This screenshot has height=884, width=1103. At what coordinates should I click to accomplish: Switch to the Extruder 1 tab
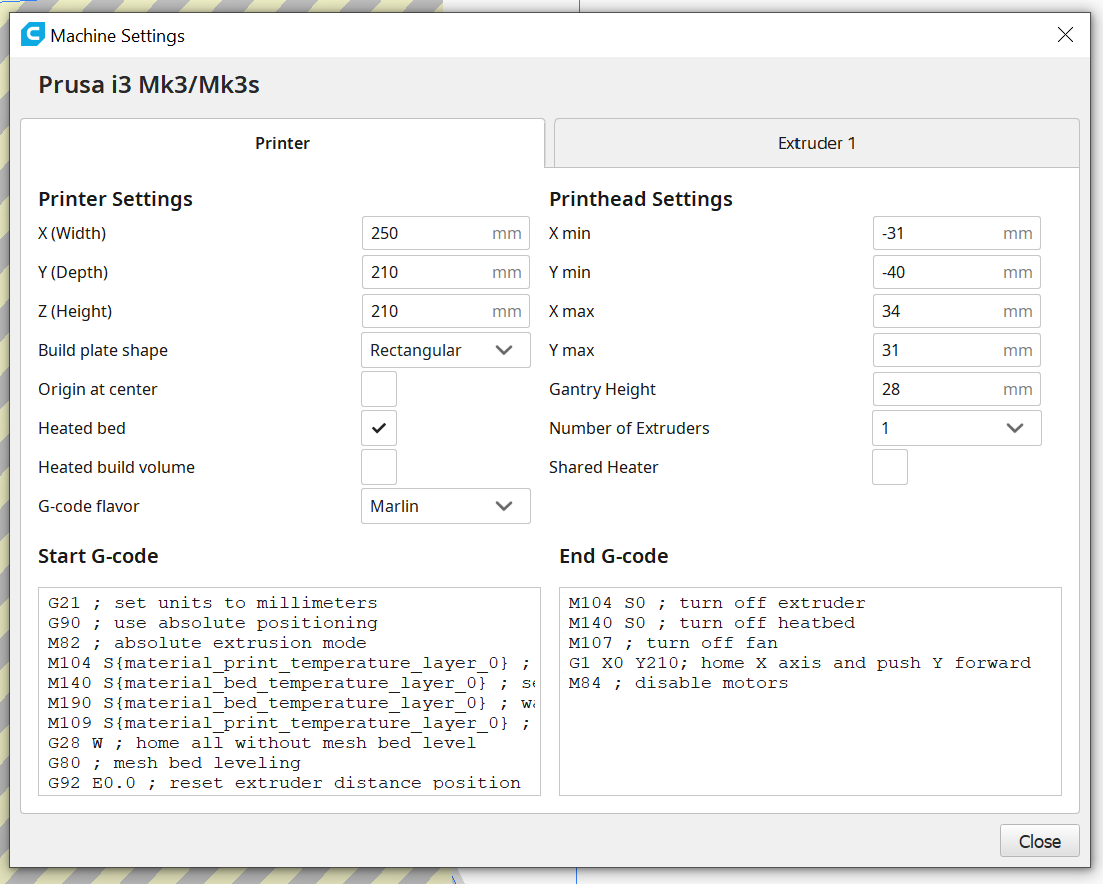coord(817,143)
